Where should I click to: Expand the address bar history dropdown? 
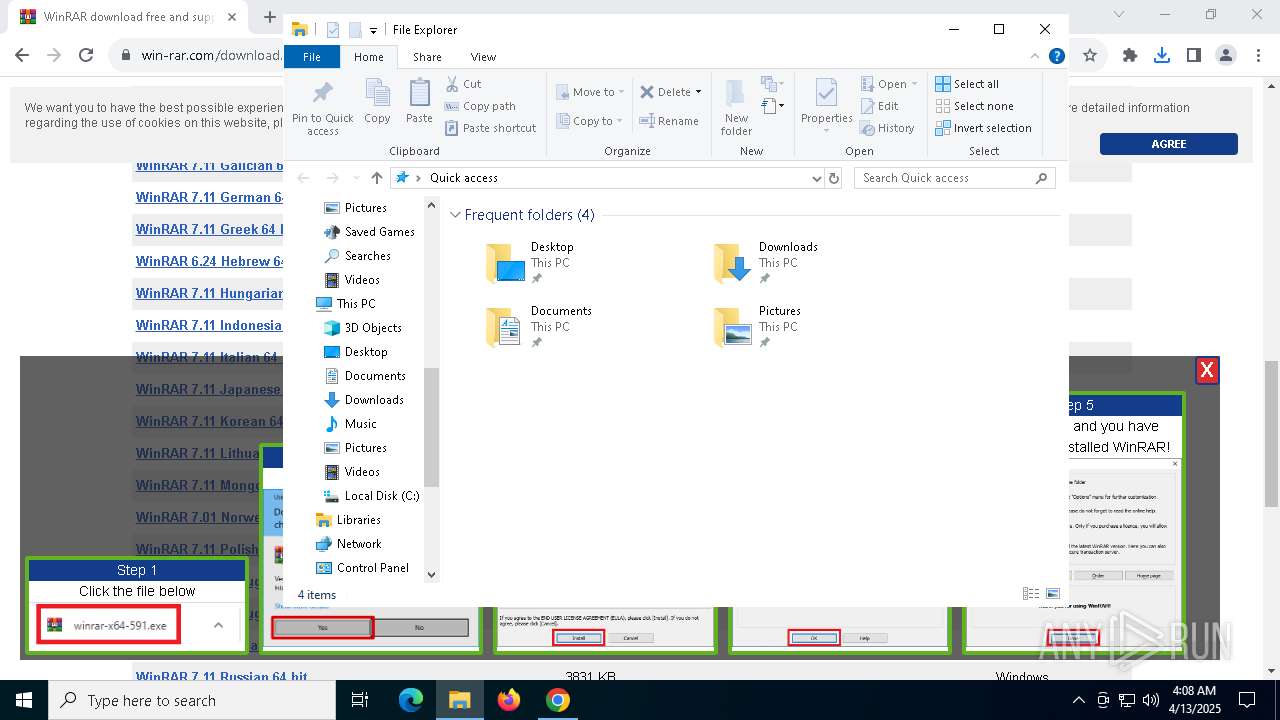817,178
